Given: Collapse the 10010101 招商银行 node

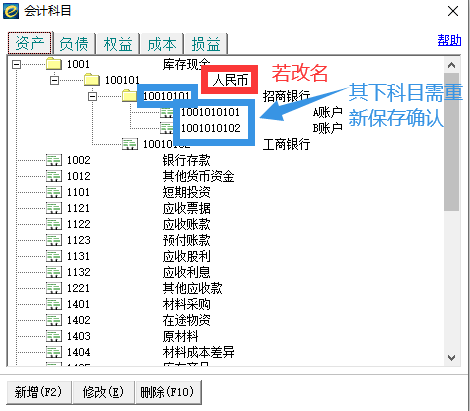Looking at the screenshot, I should (92, 96).
